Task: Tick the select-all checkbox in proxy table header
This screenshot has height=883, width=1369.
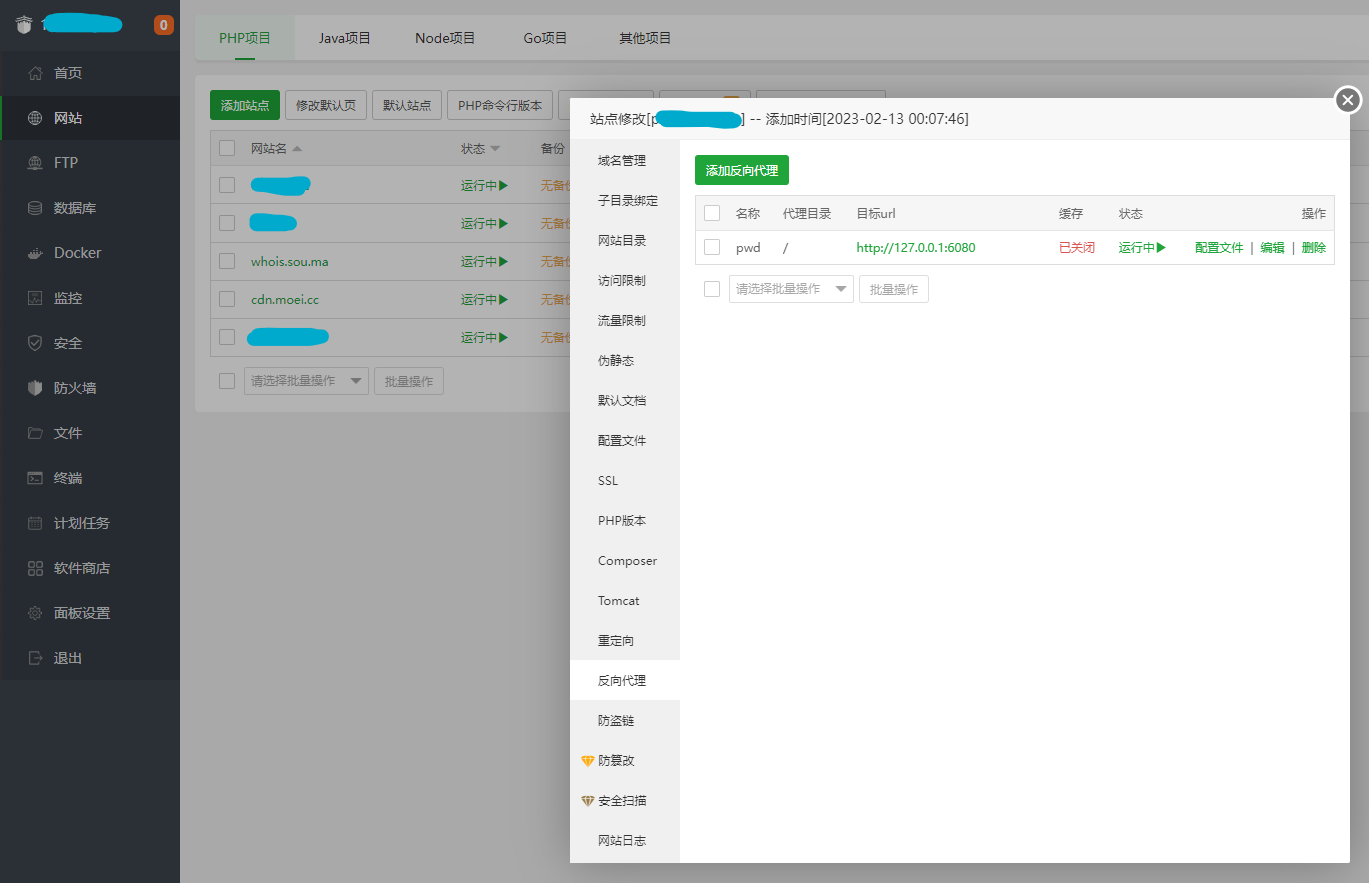Action: pos(712,213)
